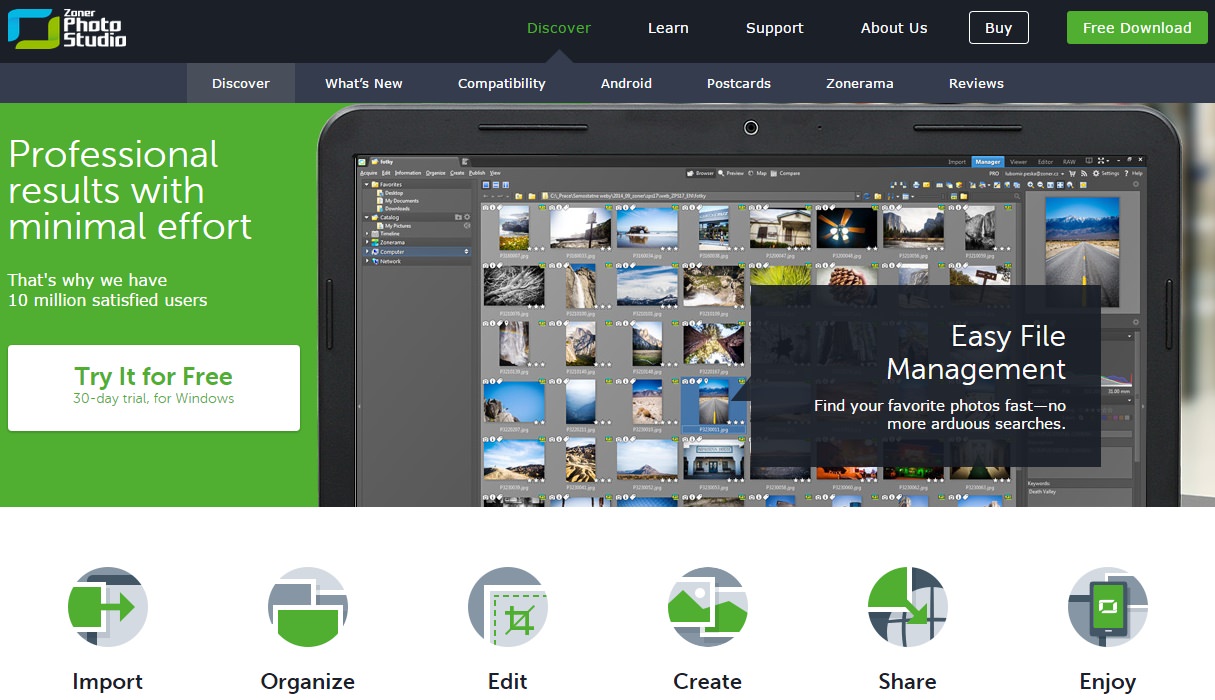Click the Zoner Photo Studio logo
Image resolution: width=1215 pixels, height=700 pixels.
coord(67,29)
